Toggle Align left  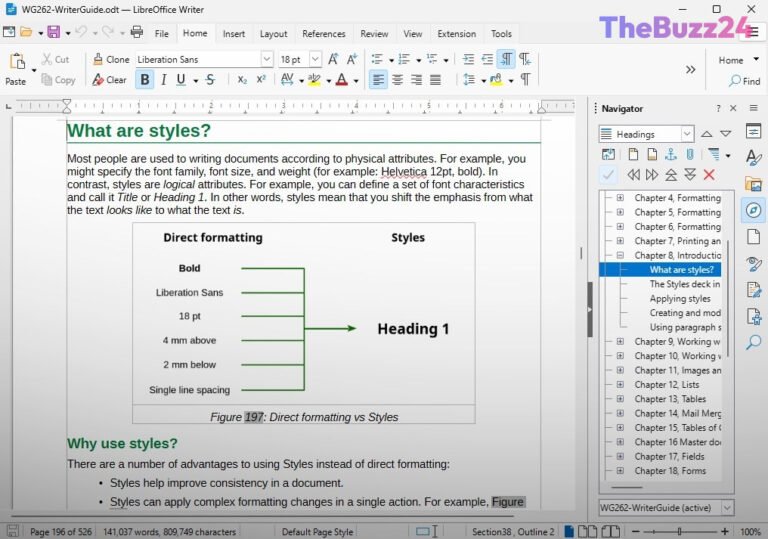(x=378, y=79)
